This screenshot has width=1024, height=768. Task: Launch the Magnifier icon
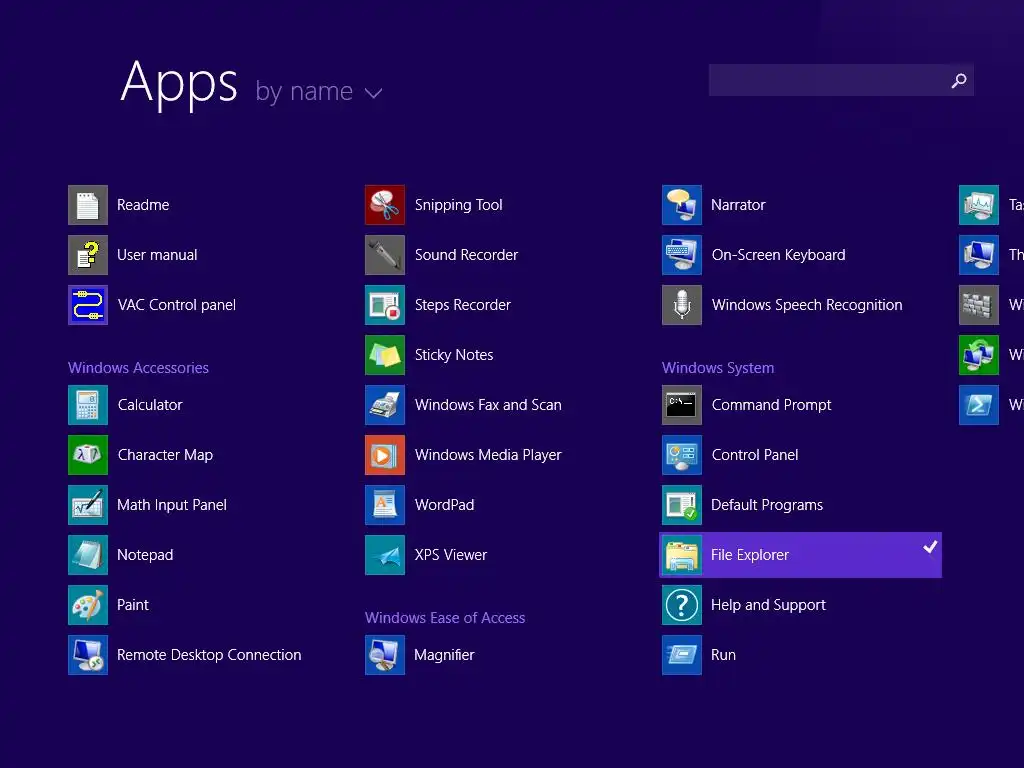(x=385, y=655)
